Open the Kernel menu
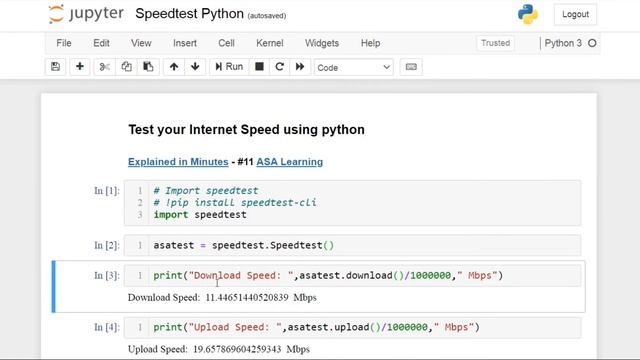Image resolution: width=640 pixels, height=360 pixels. pyautogui.click(x=269, y=43)
